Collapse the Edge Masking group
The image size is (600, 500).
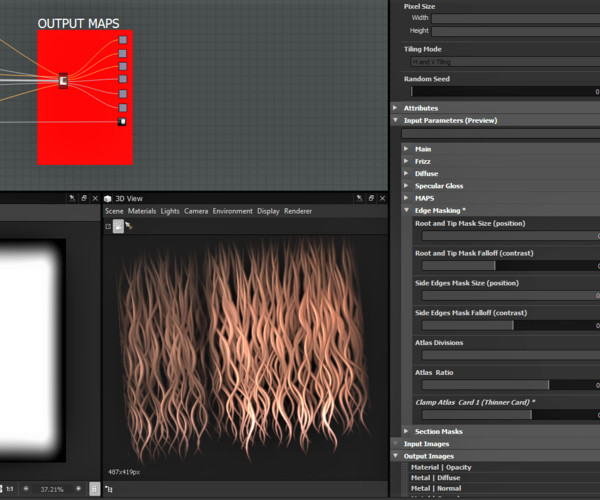(x=406, y=210)
